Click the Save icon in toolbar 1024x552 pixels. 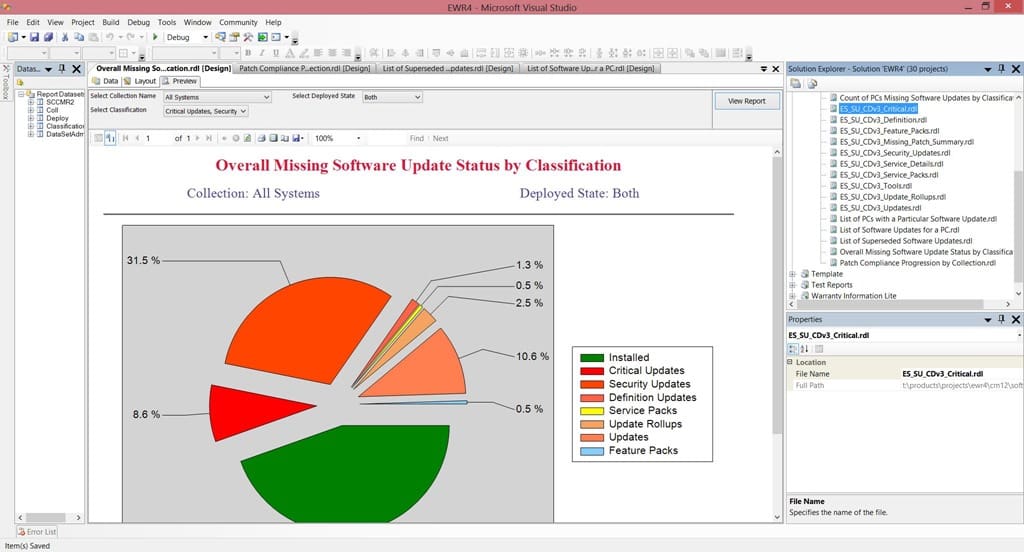34,37
